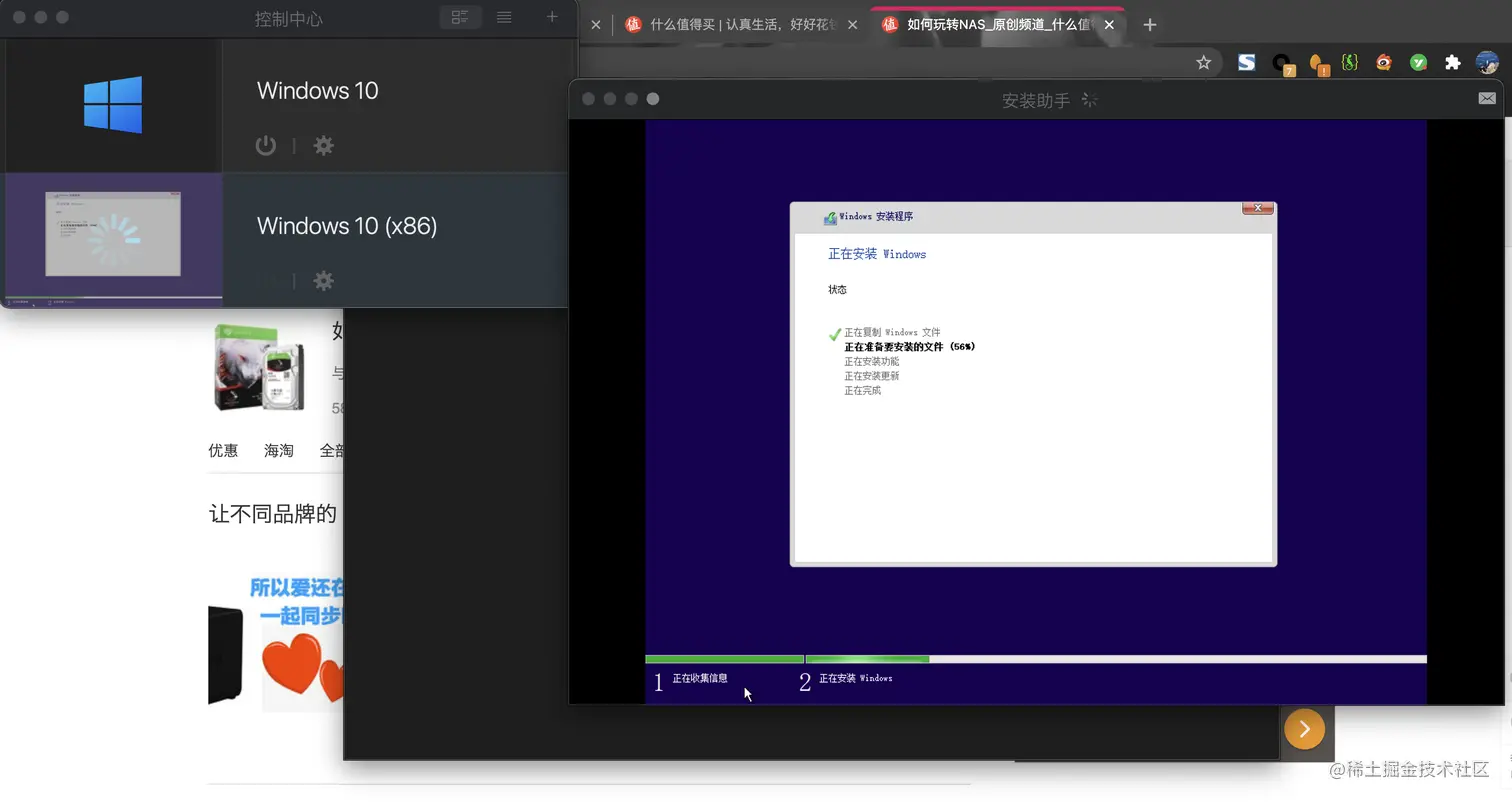Select the "正在复制 Windows 文件" step

[x=892, y=332]
